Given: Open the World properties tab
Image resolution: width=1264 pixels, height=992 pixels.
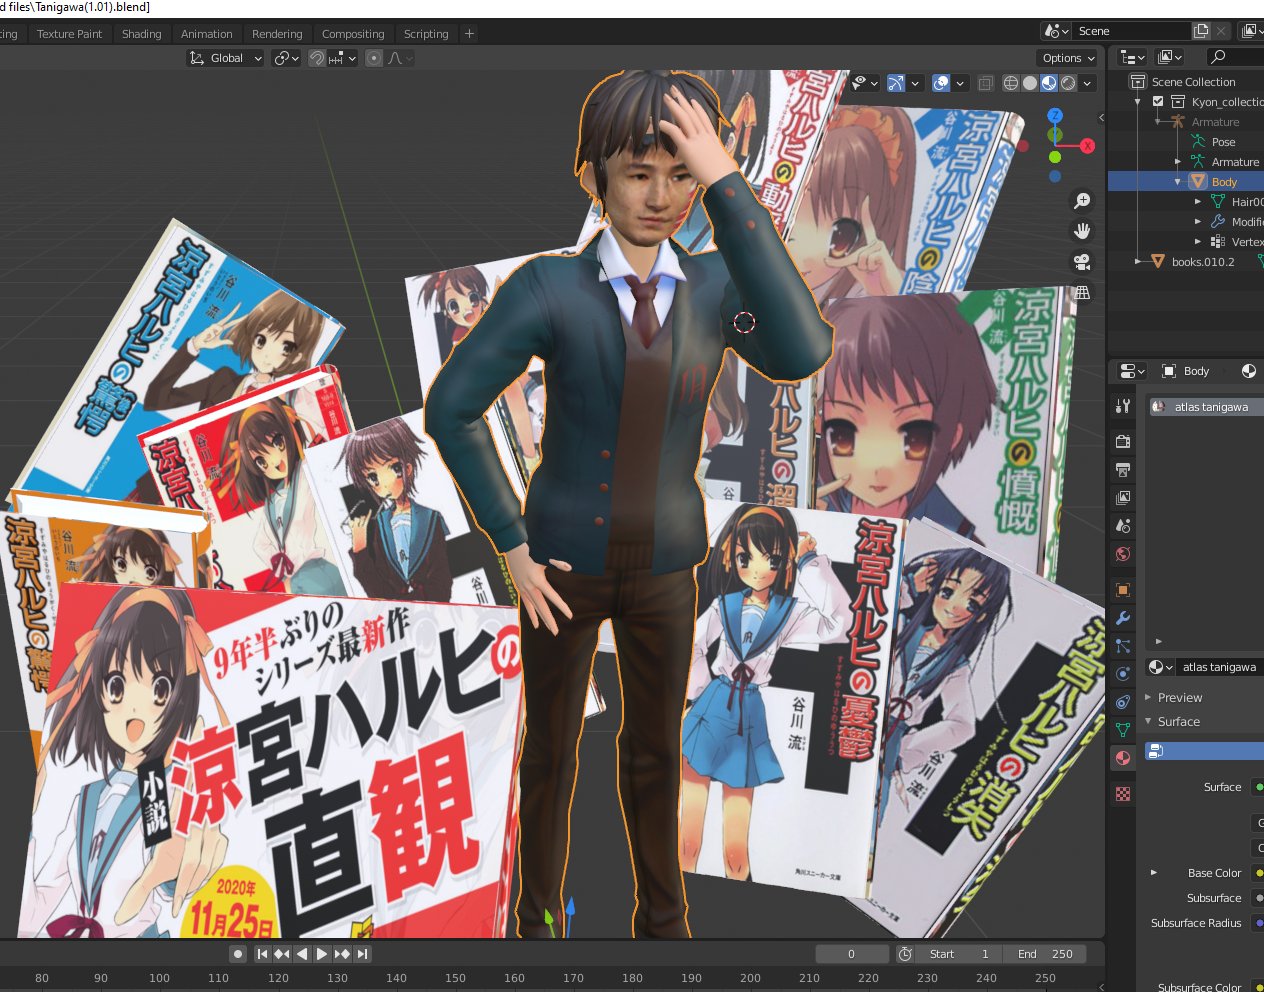Looking at the screenshot, I should pyautogui.click(x=1123, y=554).
